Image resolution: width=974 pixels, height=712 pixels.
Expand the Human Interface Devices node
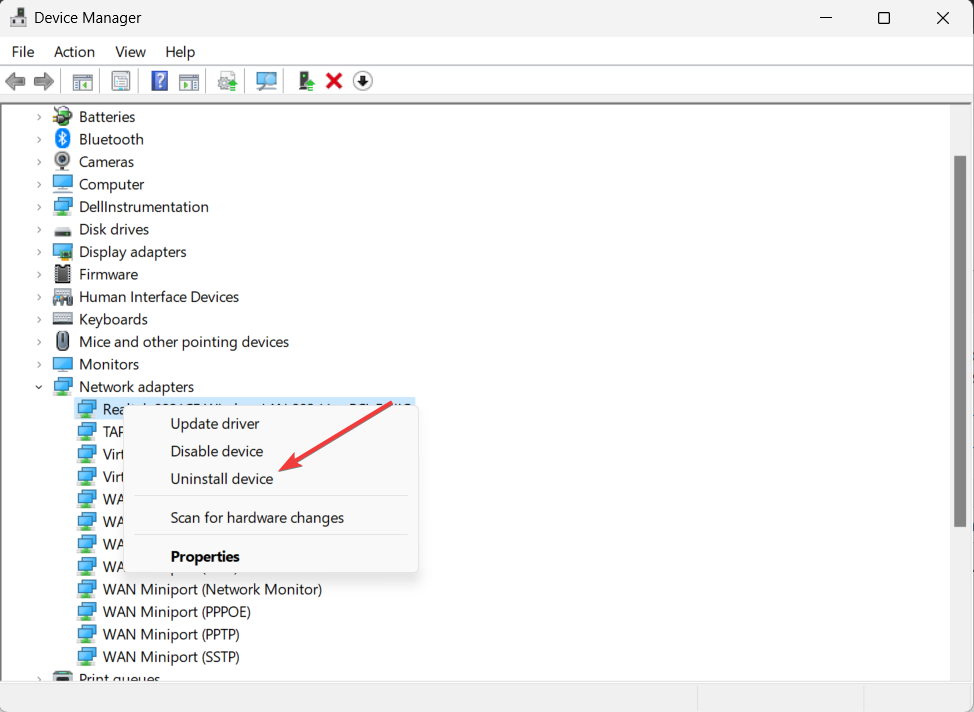39,297
